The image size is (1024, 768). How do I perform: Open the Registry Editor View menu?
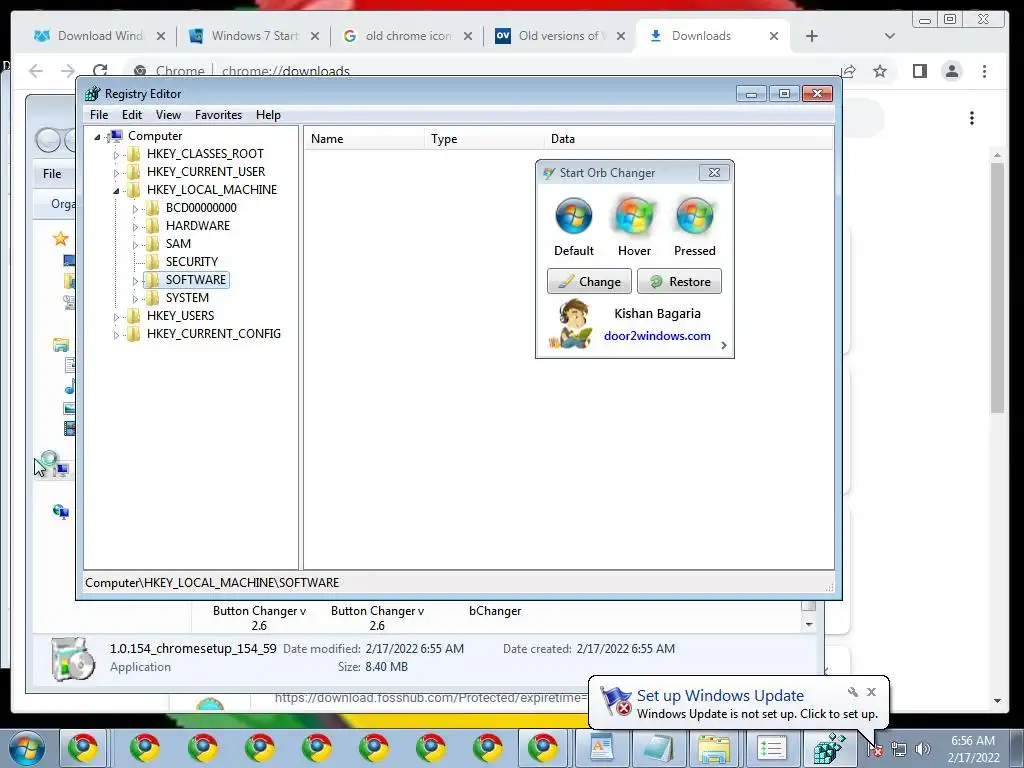[x=168, y=115]
